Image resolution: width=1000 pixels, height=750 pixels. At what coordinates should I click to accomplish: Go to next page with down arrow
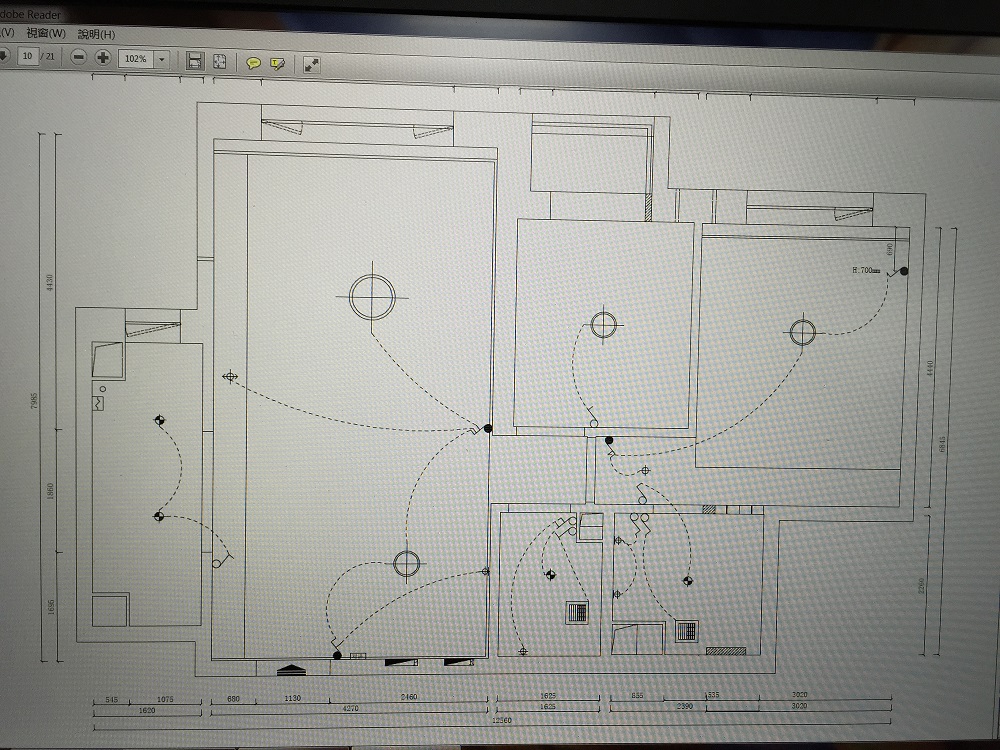(x=3, y=56)
